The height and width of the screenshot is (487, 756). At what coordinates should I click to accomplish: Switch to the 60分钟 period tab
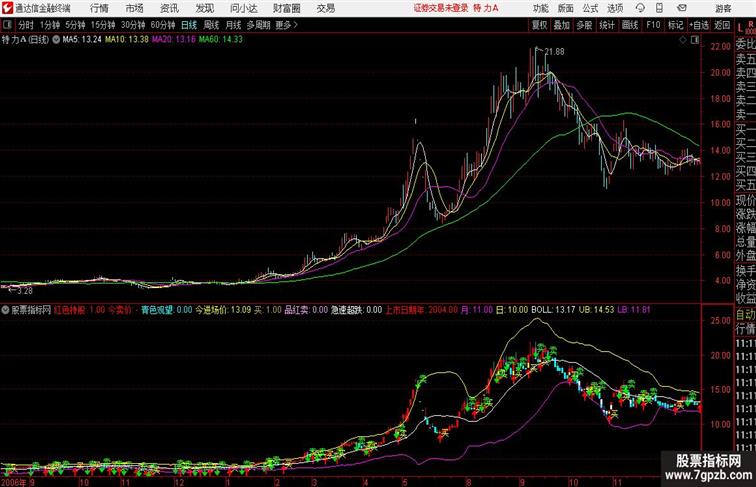[163, 25]
